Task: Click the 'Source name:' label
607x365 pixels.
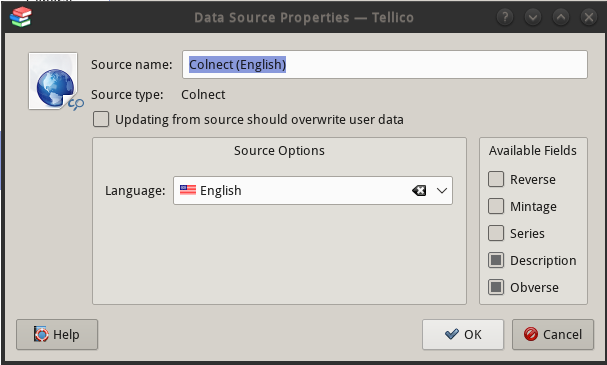Action: [x=132, y=64]
